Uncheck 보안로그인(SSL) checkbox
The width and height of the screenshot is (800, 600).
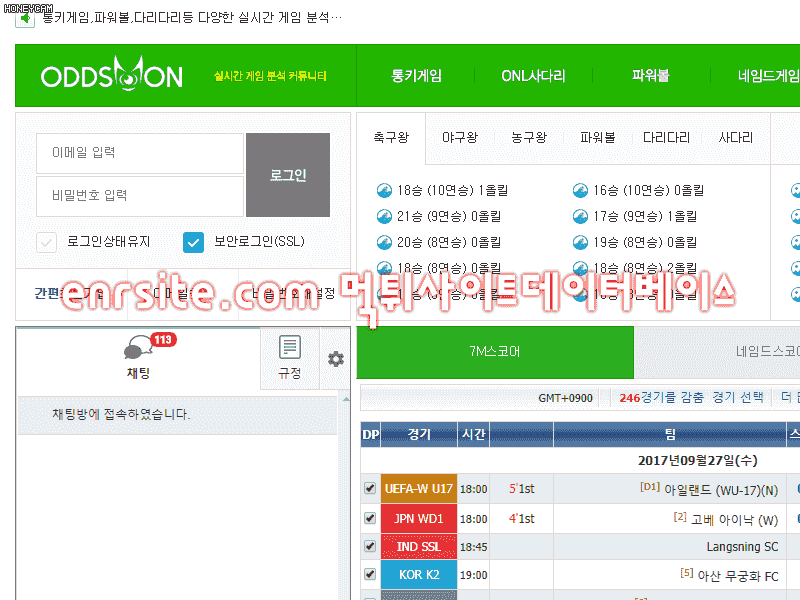pyautogui.click(x=193, y=242)
